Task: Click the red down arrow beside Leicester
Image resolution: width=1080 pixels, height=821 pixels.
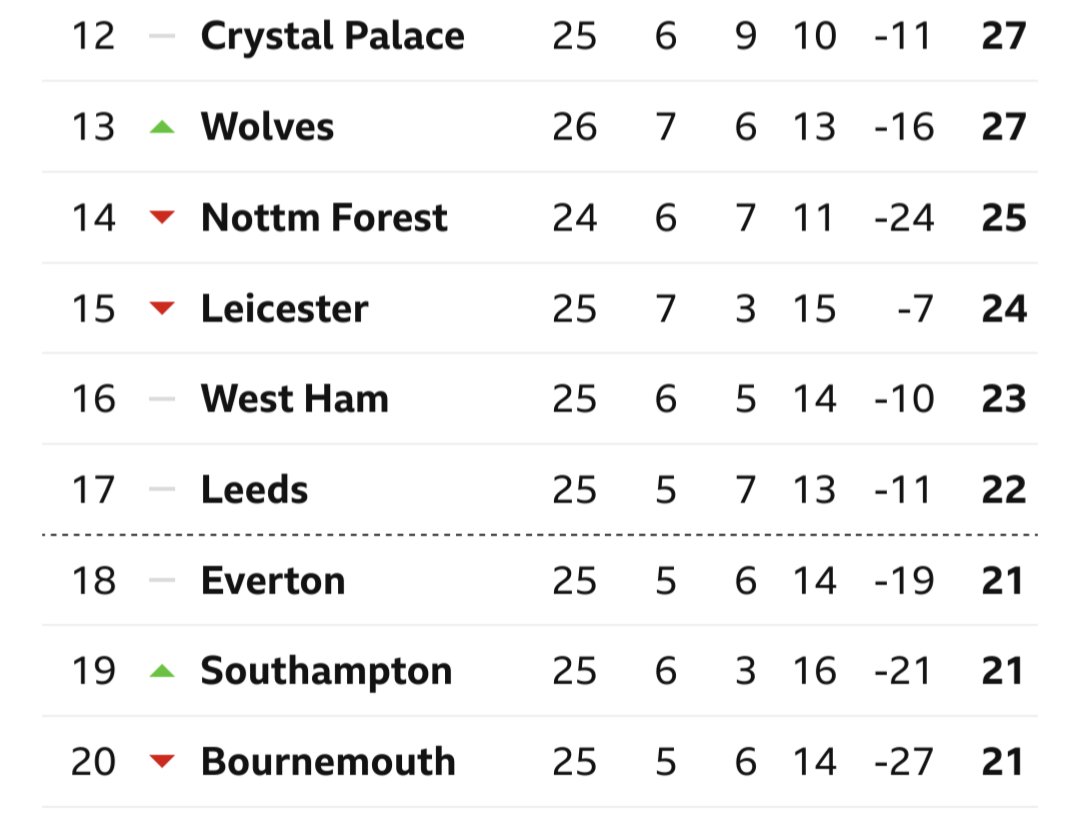Action: coord(162,308)
